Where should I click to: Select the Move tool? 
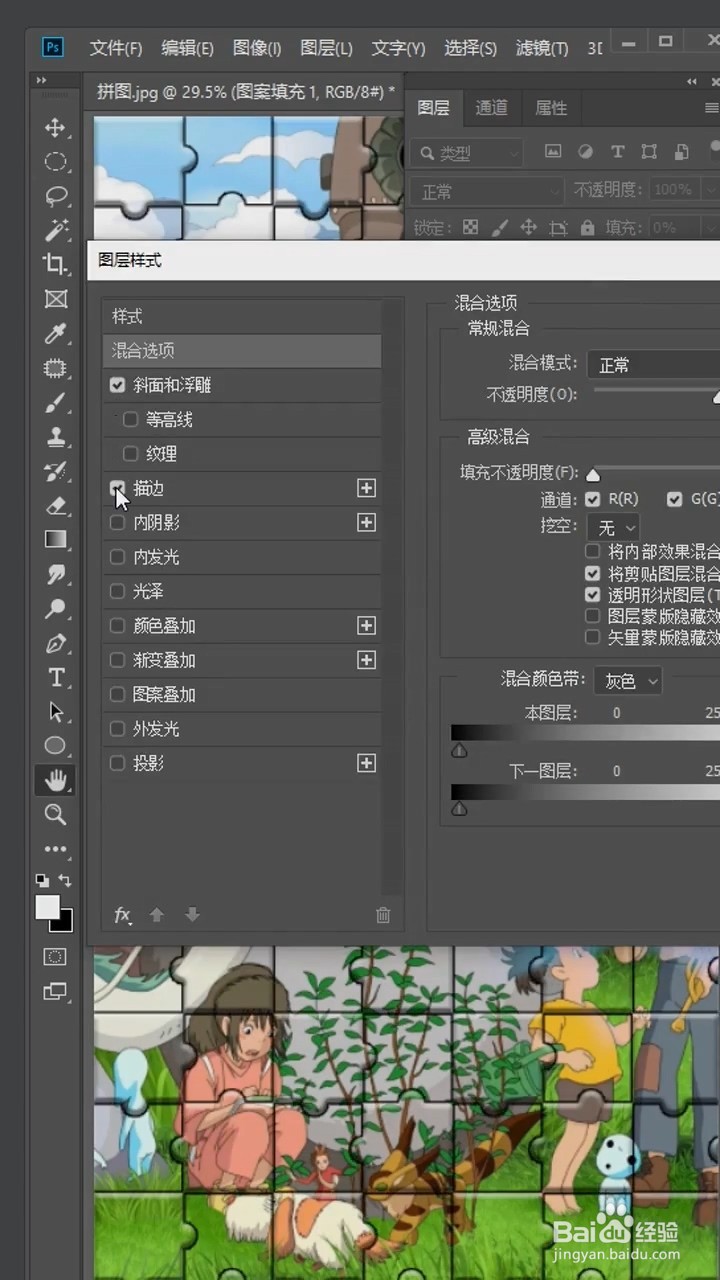[x=55, y=127]
